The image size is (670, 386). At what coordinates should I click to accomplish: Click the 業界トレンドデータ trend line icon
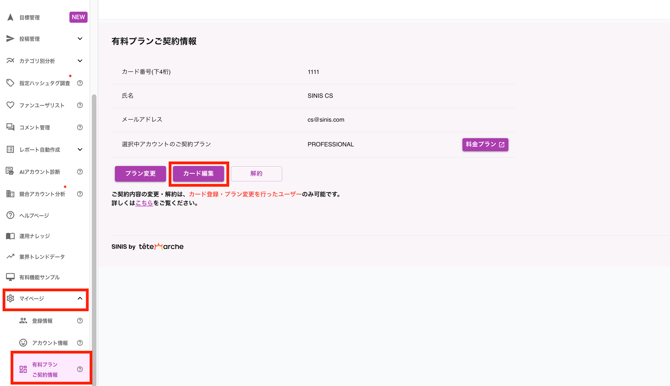pyautogui.click(x=10, y=256)
